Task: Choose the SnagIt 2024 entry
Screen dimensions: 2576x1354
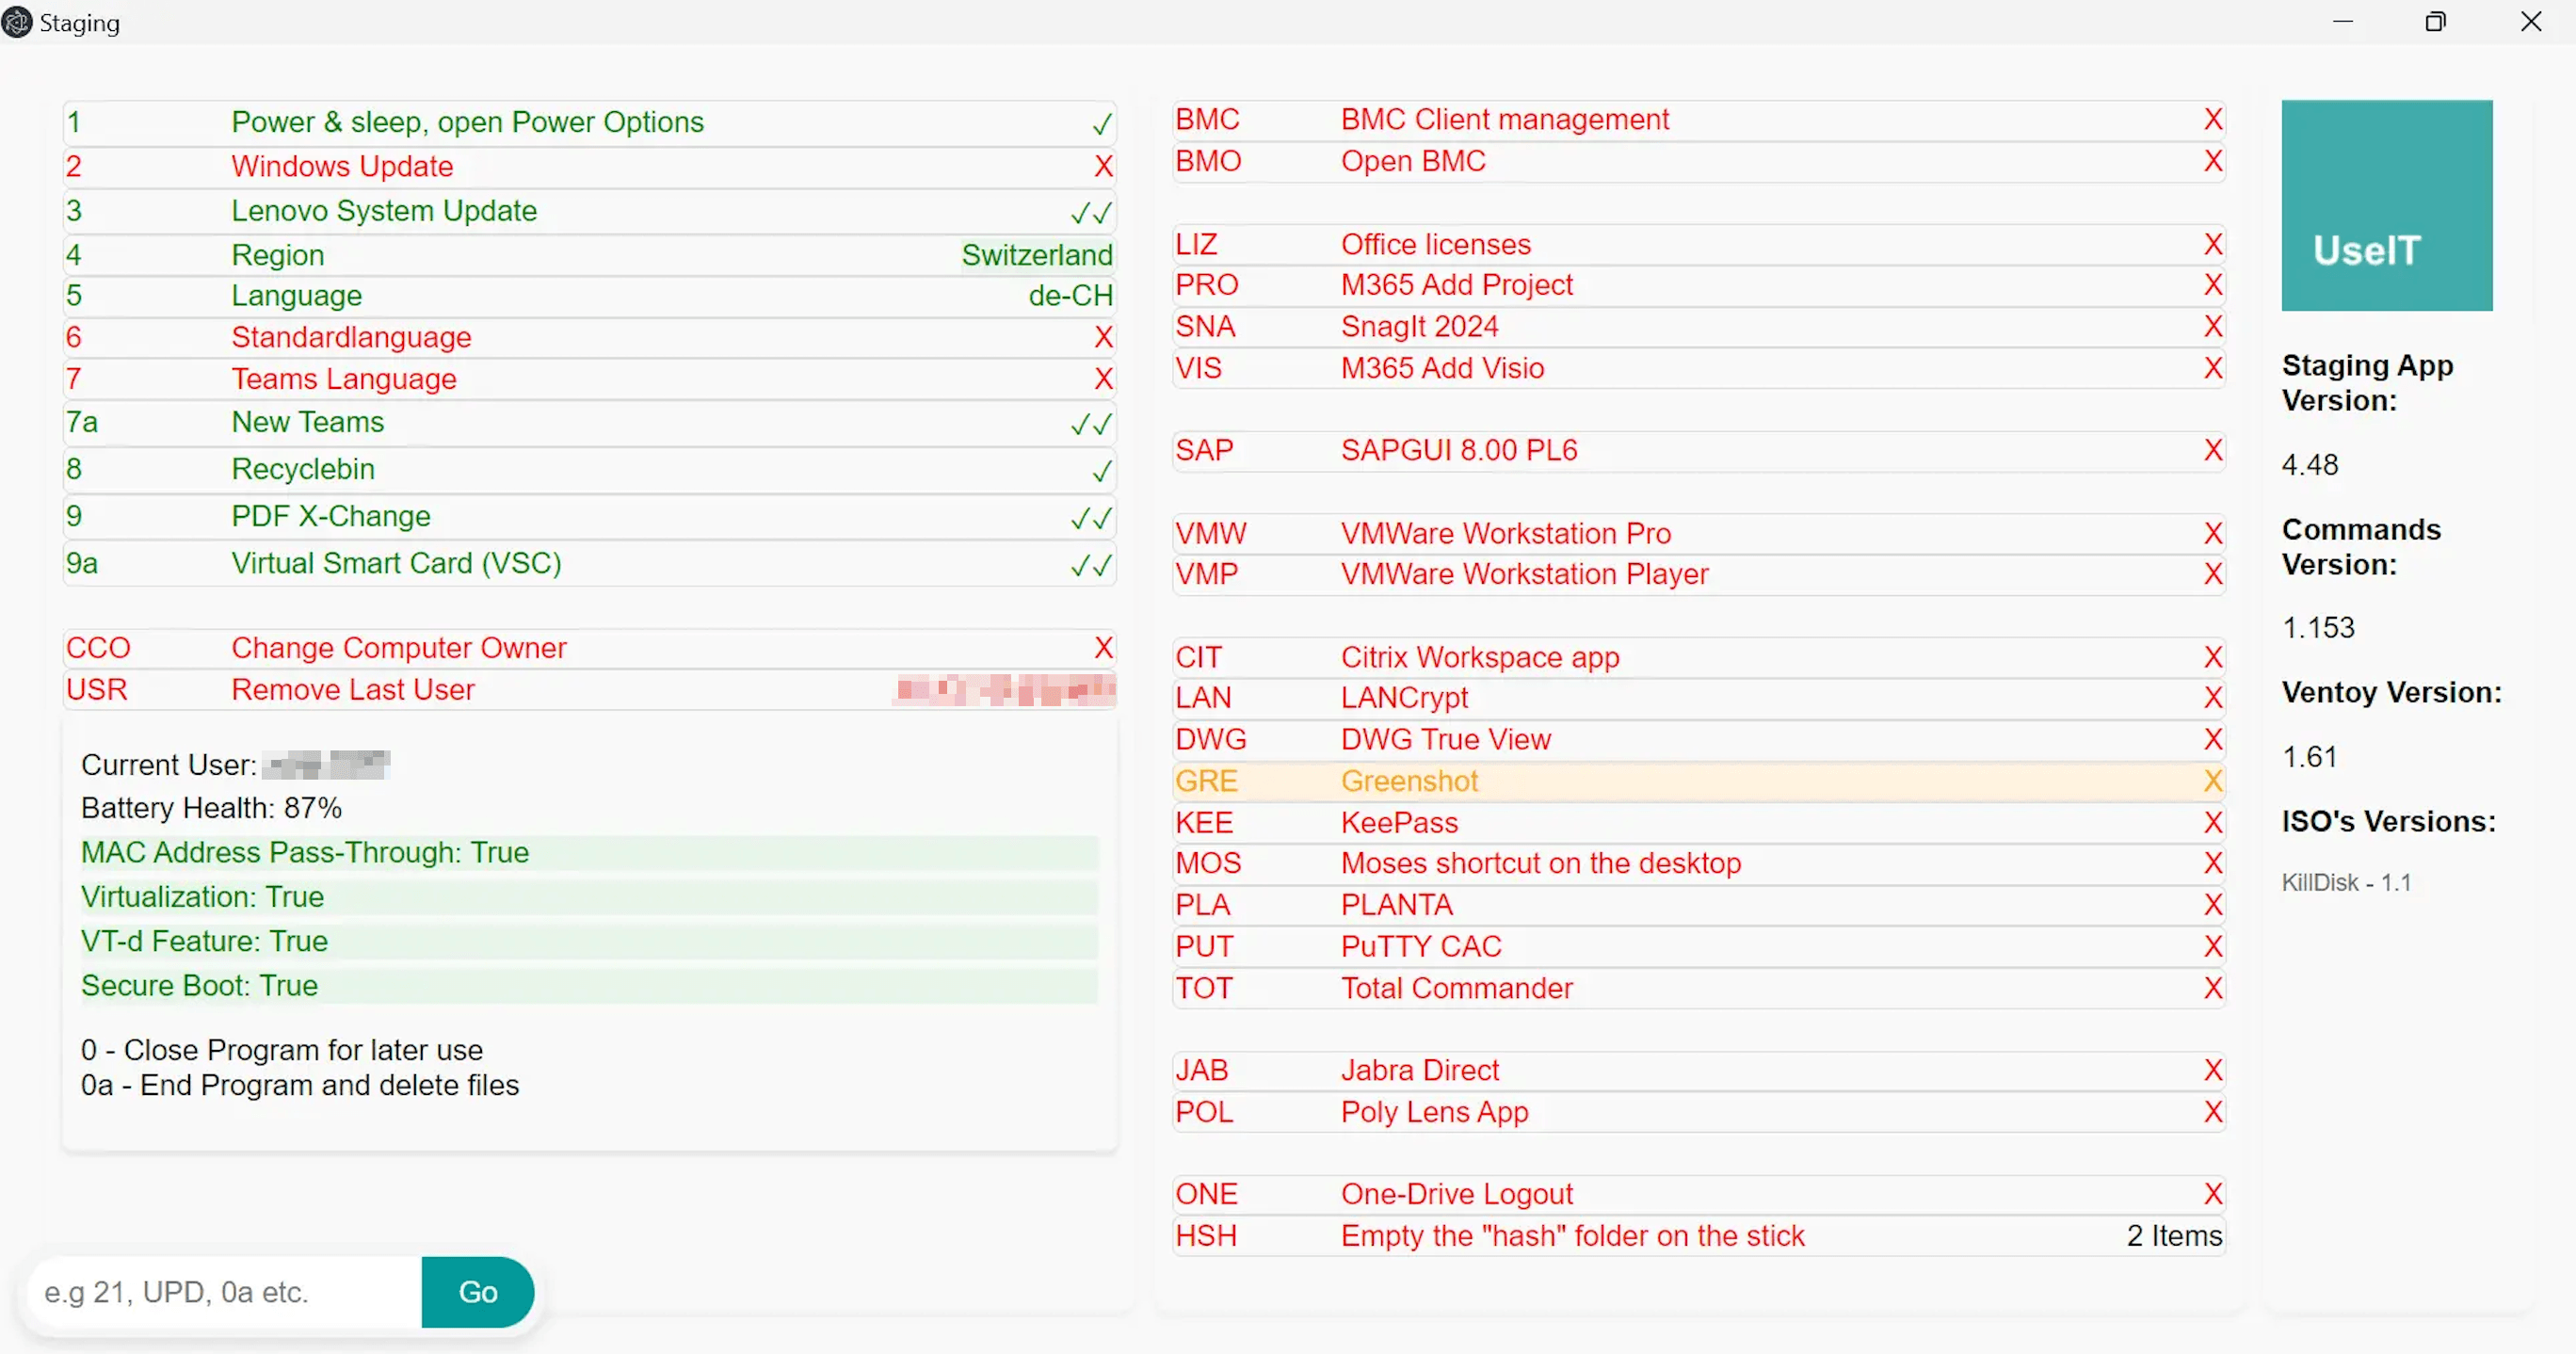Action: 1698,327
